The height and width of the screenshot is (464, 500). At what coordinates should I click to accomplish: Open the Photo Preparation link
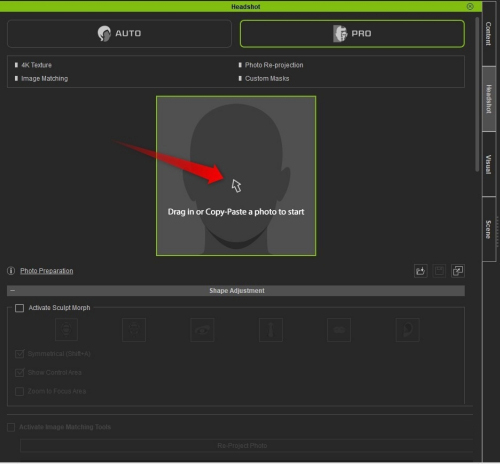click(x=47, y=271)
